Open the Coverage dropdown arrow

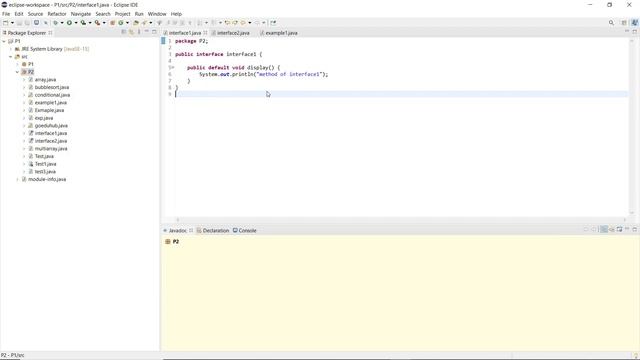click(x=90, y=23)
